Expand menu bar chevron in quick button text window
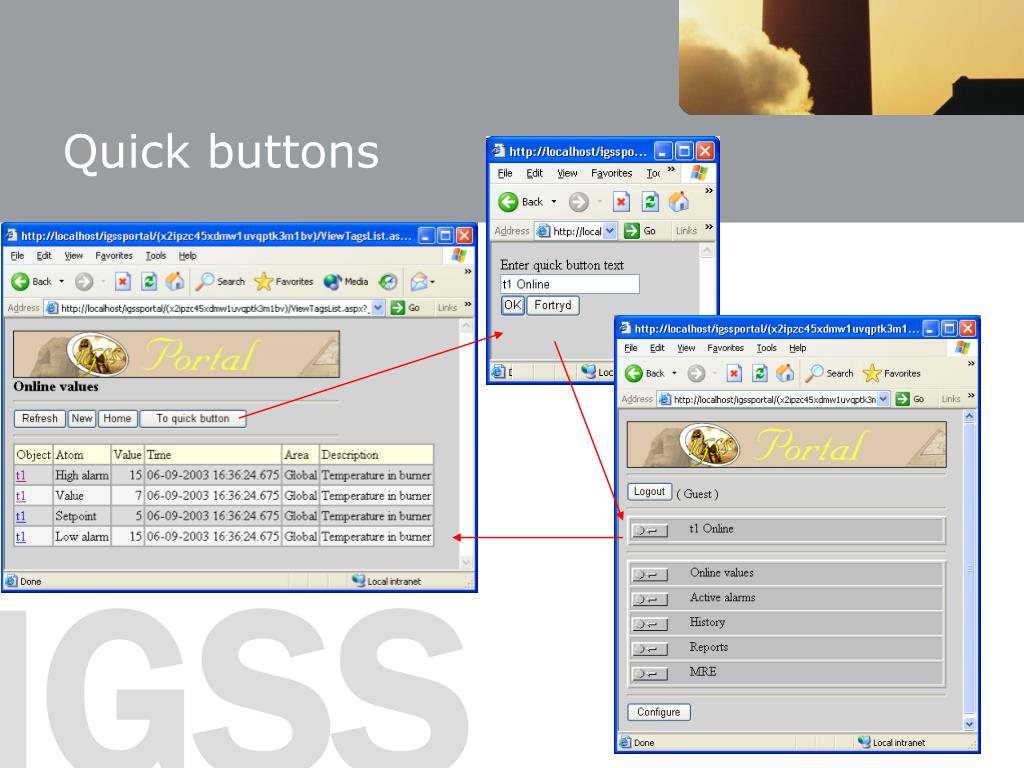1024x768 pixels. (x=671, y=169)
